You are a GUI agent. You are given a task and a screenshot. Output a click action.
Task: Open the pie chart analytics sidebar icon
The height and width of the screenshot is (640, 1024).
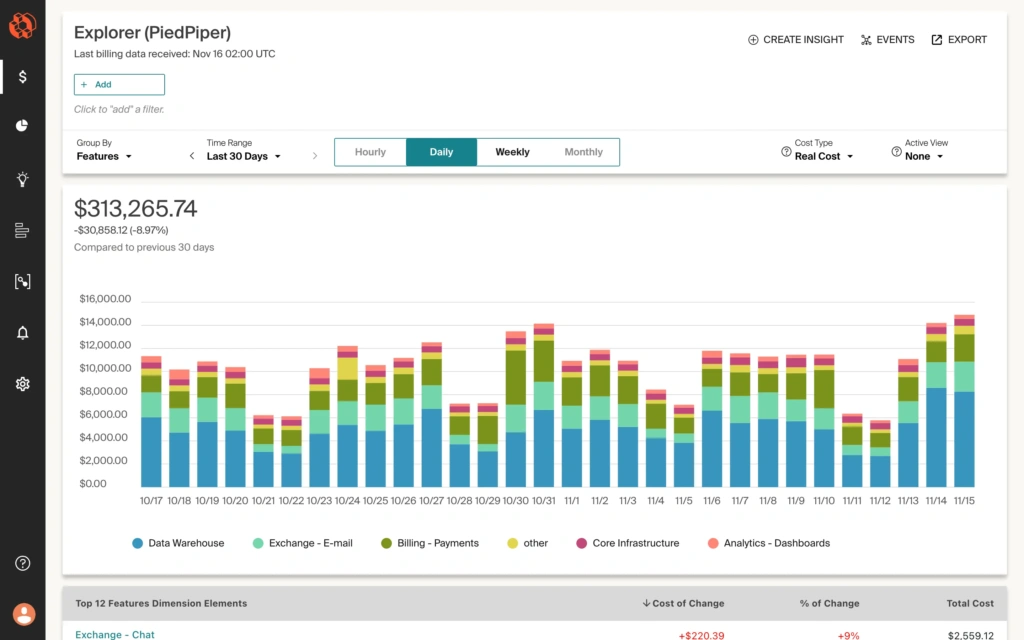click(22, 125)
